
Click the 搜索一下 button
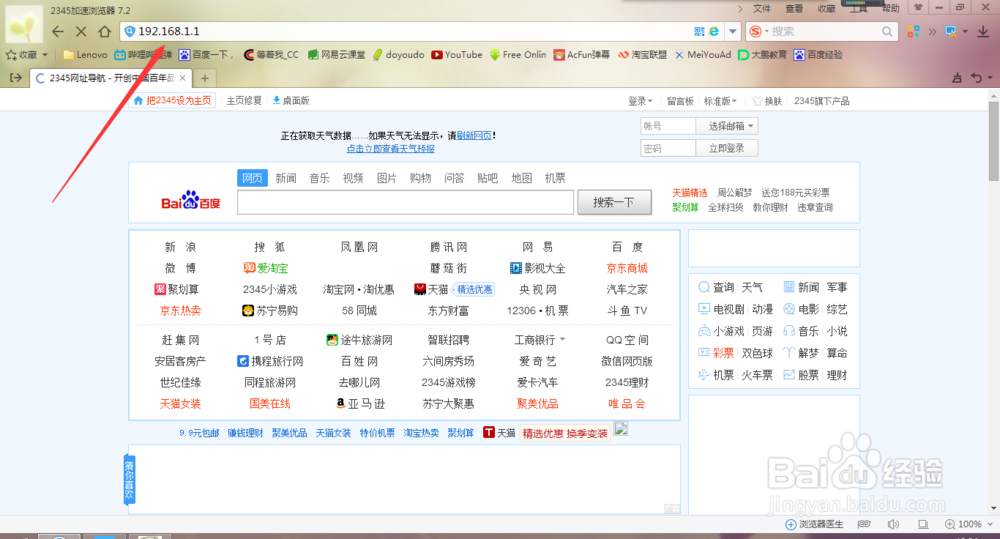pyautogui.click(x=614, y=202)
